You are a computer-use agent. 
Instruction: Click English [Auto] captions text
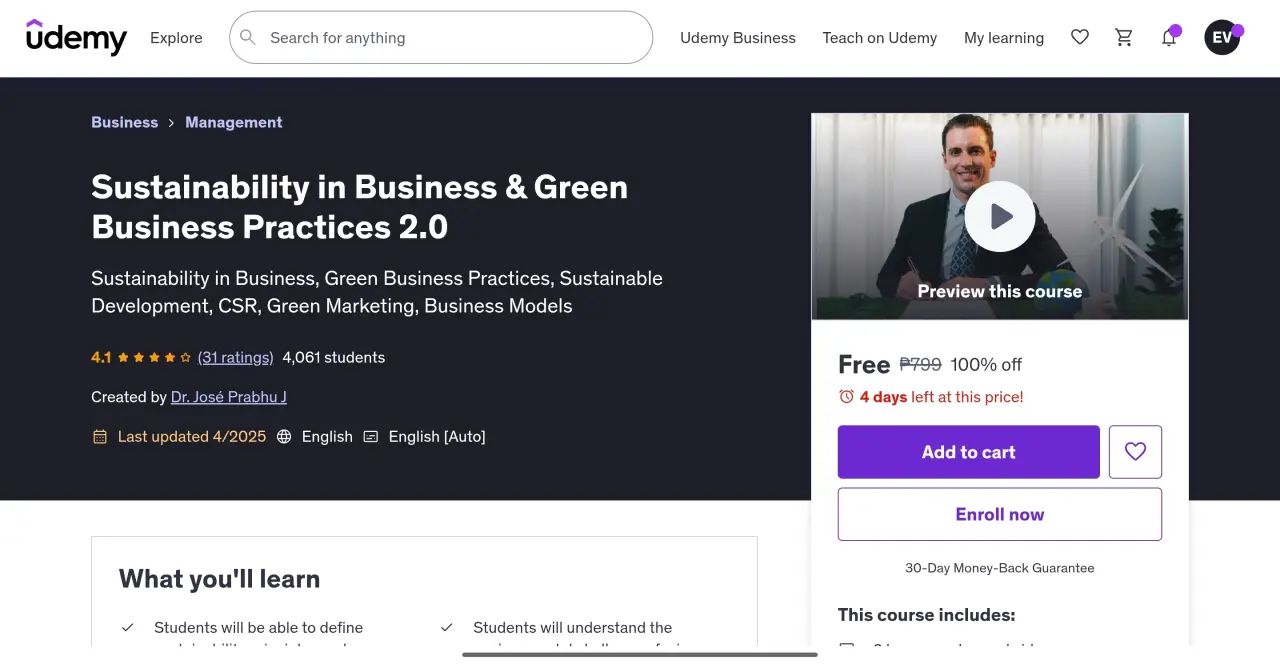[437, 437]
